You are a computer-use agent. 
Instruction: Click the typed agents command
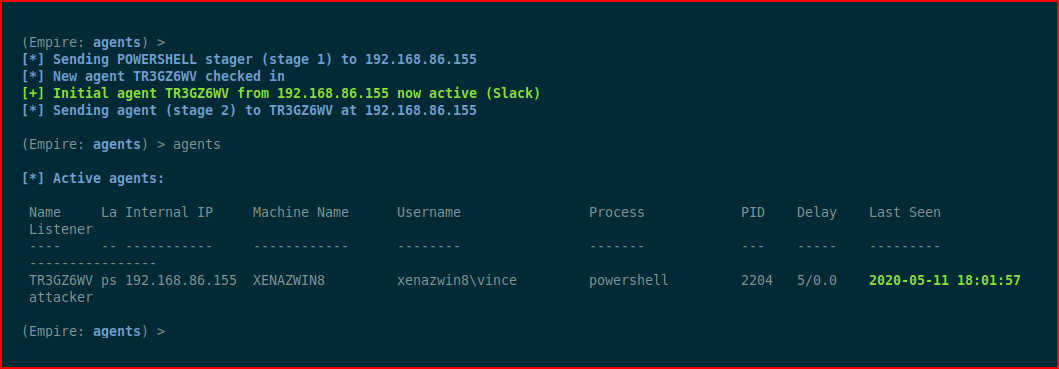click(x=197, y=144)
